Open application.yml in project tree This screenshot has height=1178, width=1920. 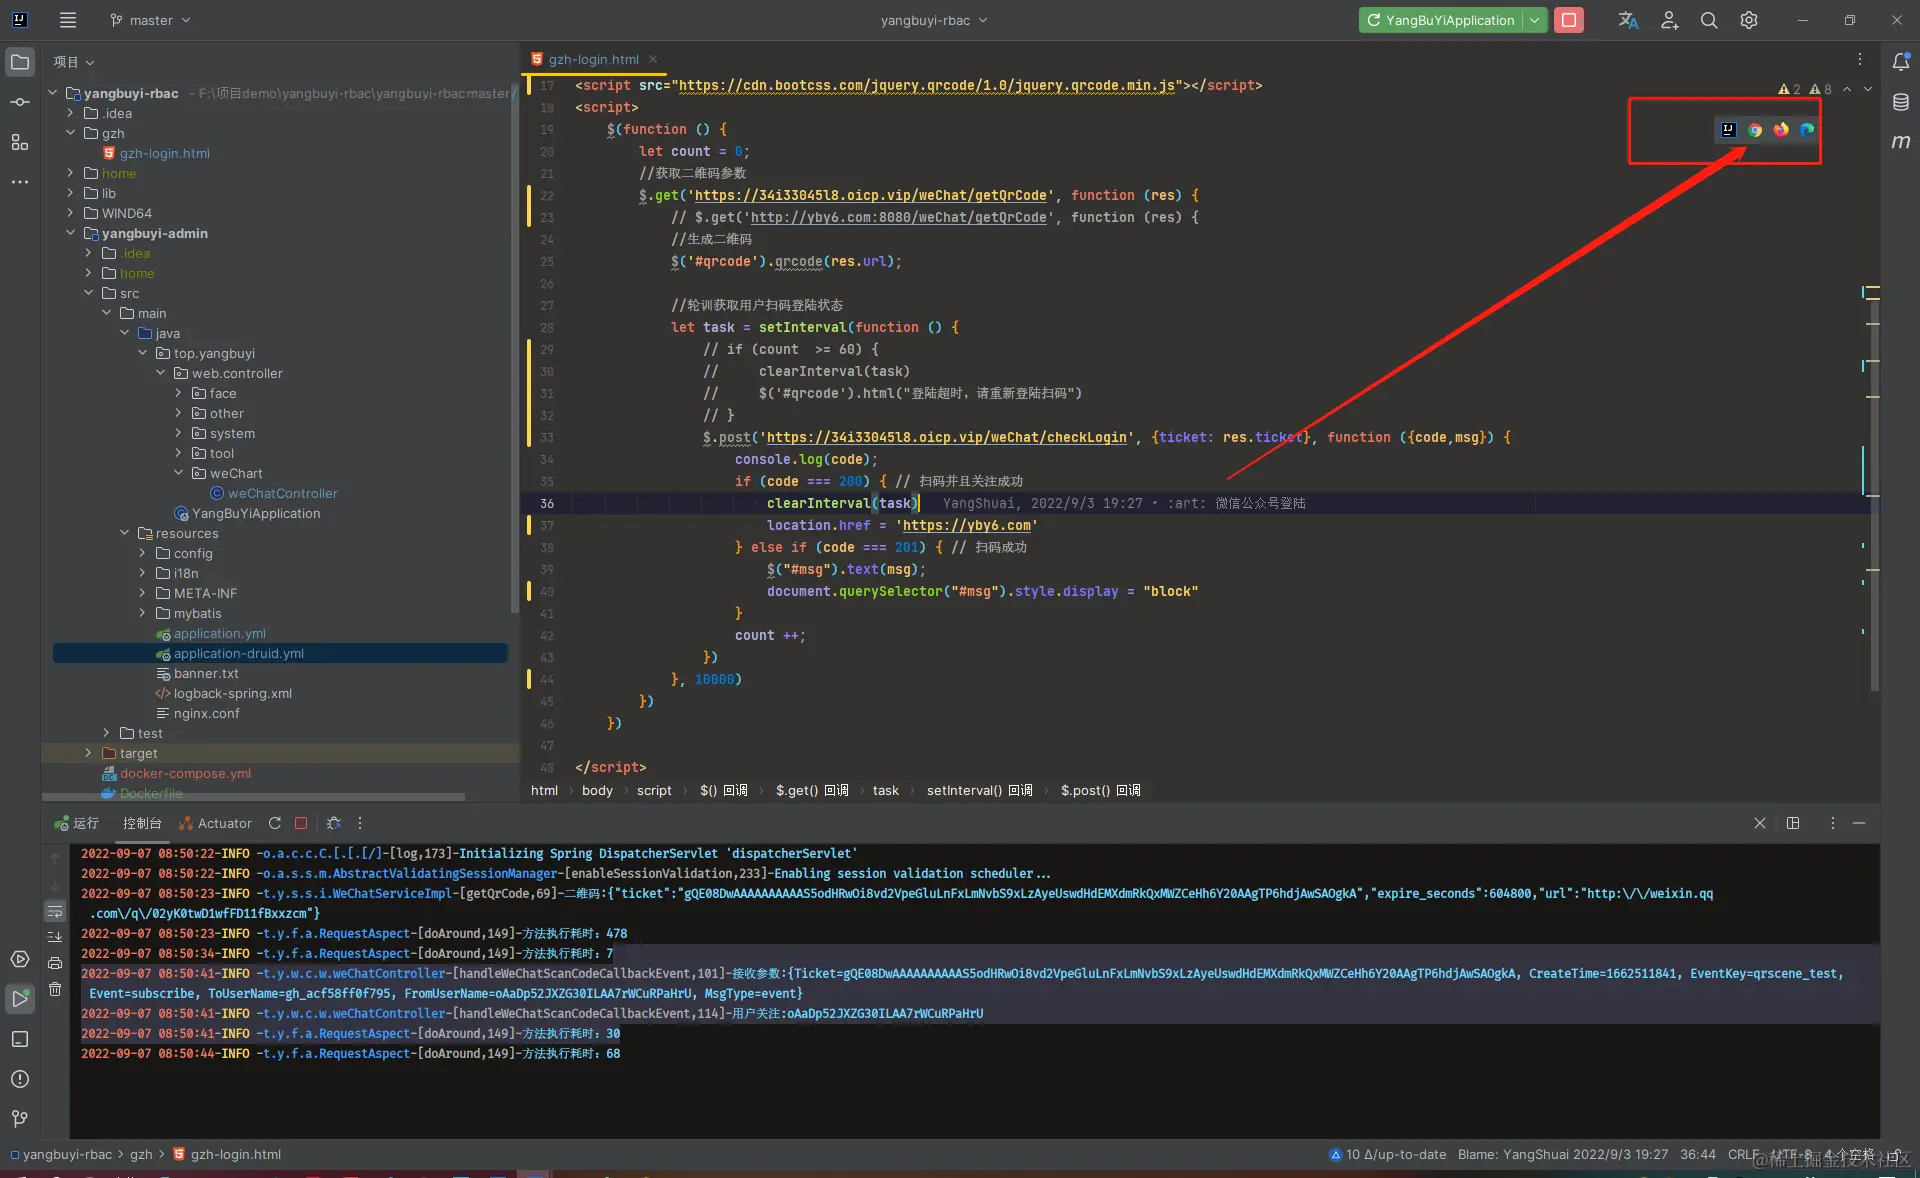pos(219,633)
